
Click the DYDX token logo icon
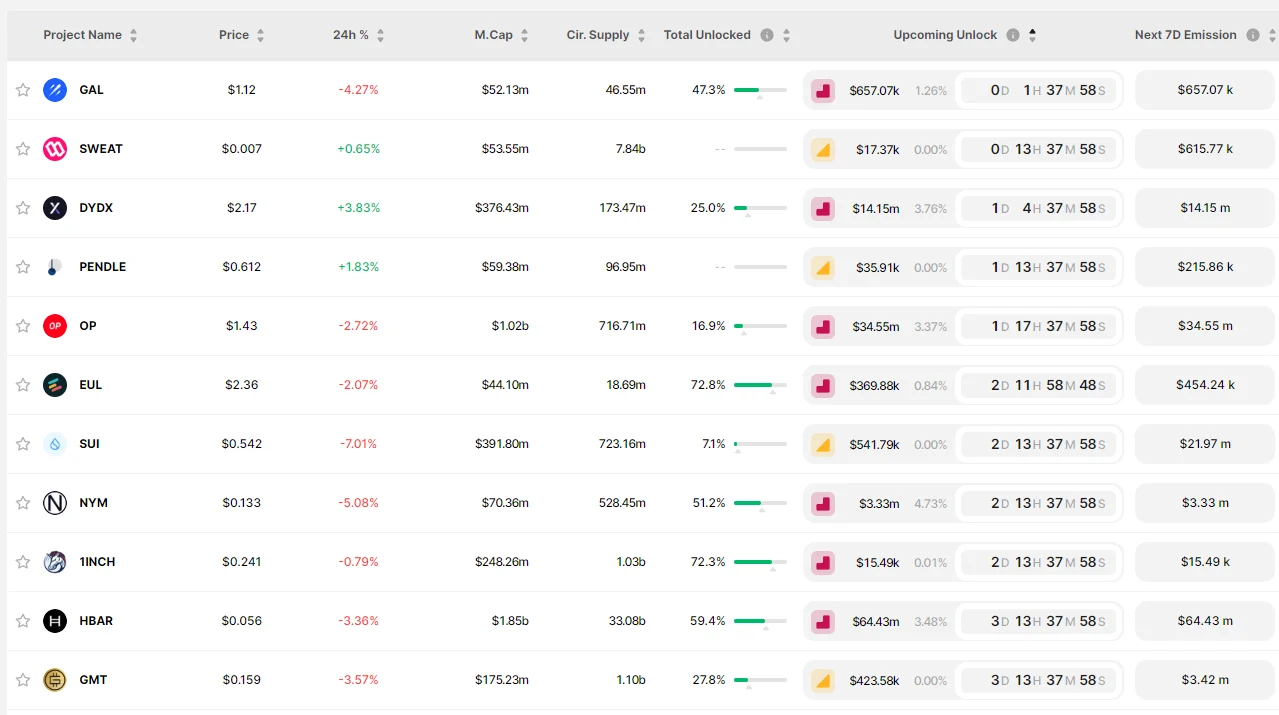click(55, 208)
